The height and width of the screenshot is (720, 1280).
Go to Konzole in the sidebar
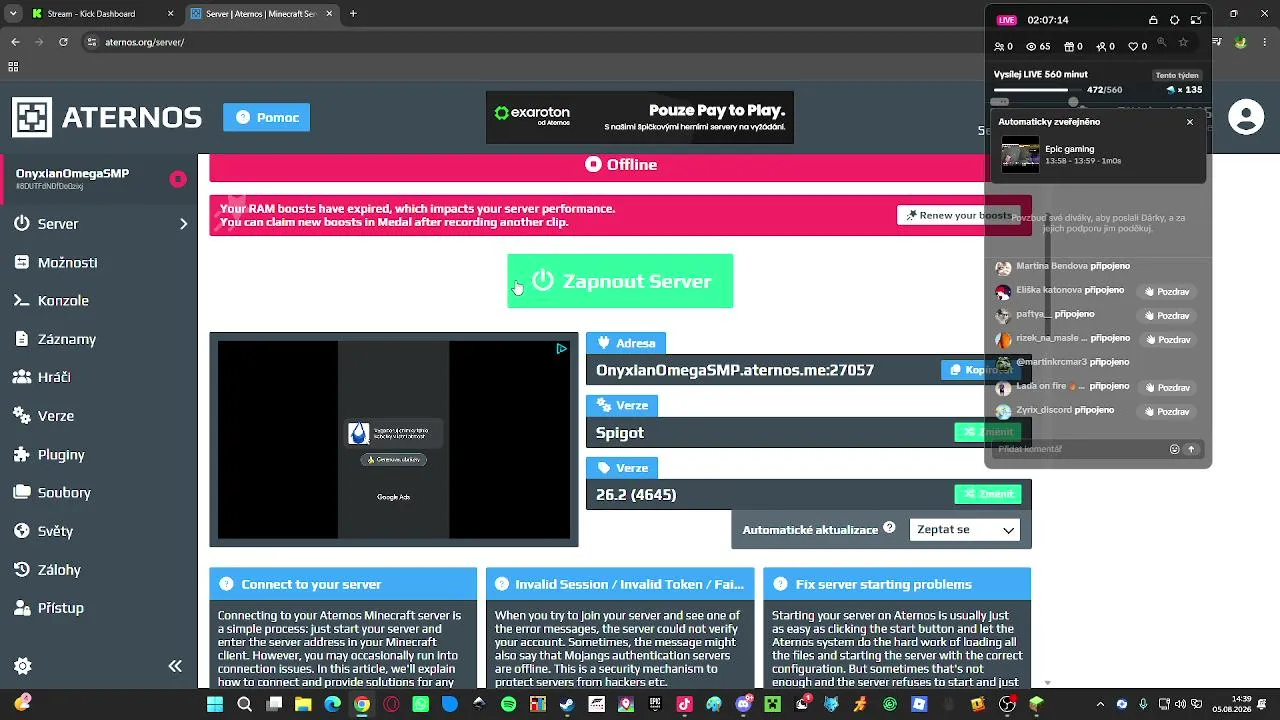click(x=63, y=300)
